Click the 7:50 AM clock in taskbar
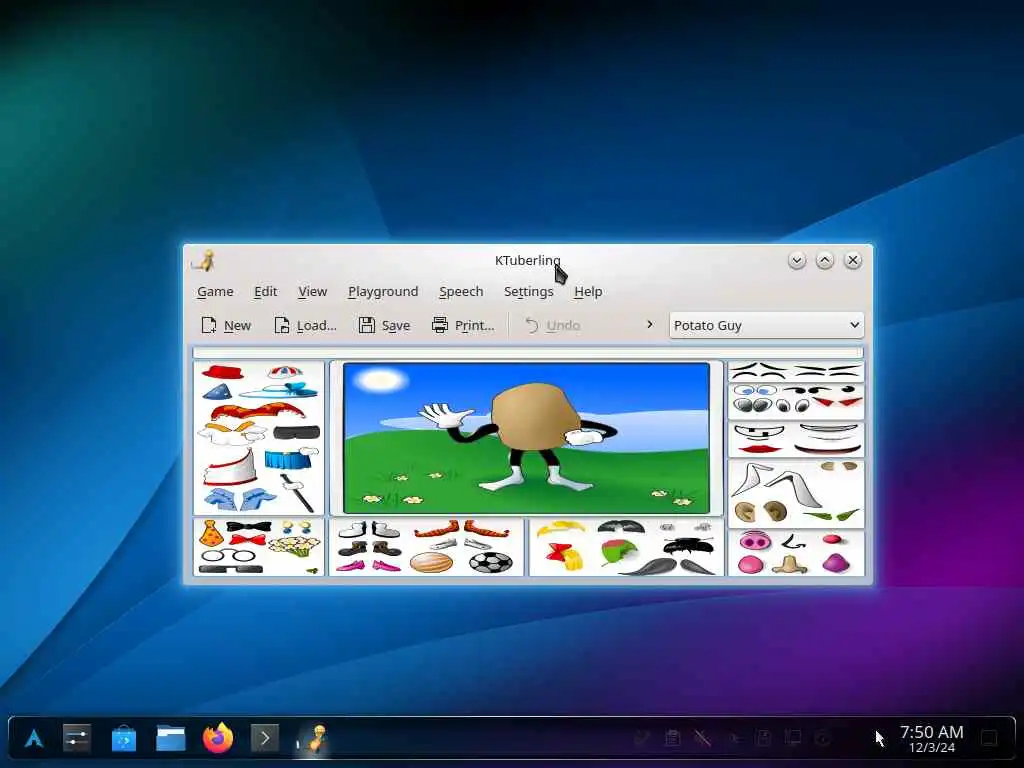Screen dimensions: 1024x768 pos(931,739)
